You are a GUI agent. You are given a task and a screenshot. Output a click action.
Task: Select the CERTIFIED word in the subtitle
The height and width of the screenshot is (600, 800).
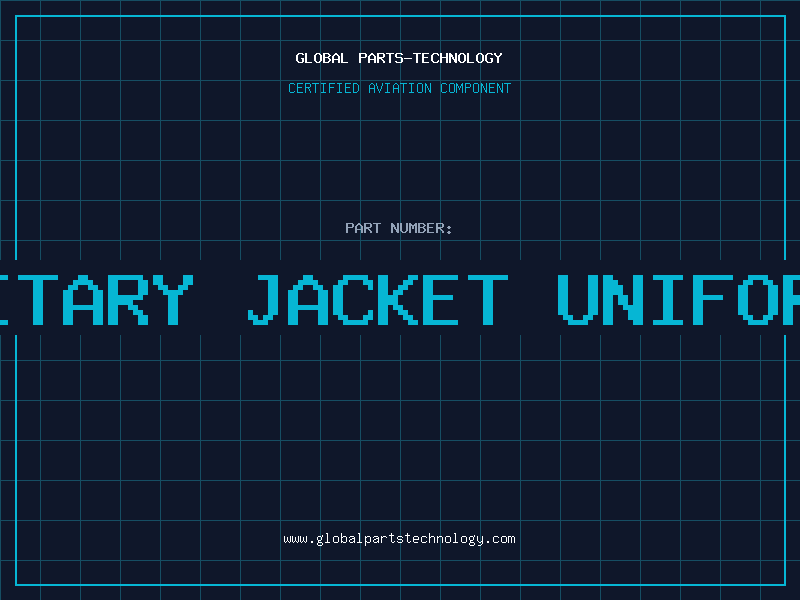pos(324,88)
